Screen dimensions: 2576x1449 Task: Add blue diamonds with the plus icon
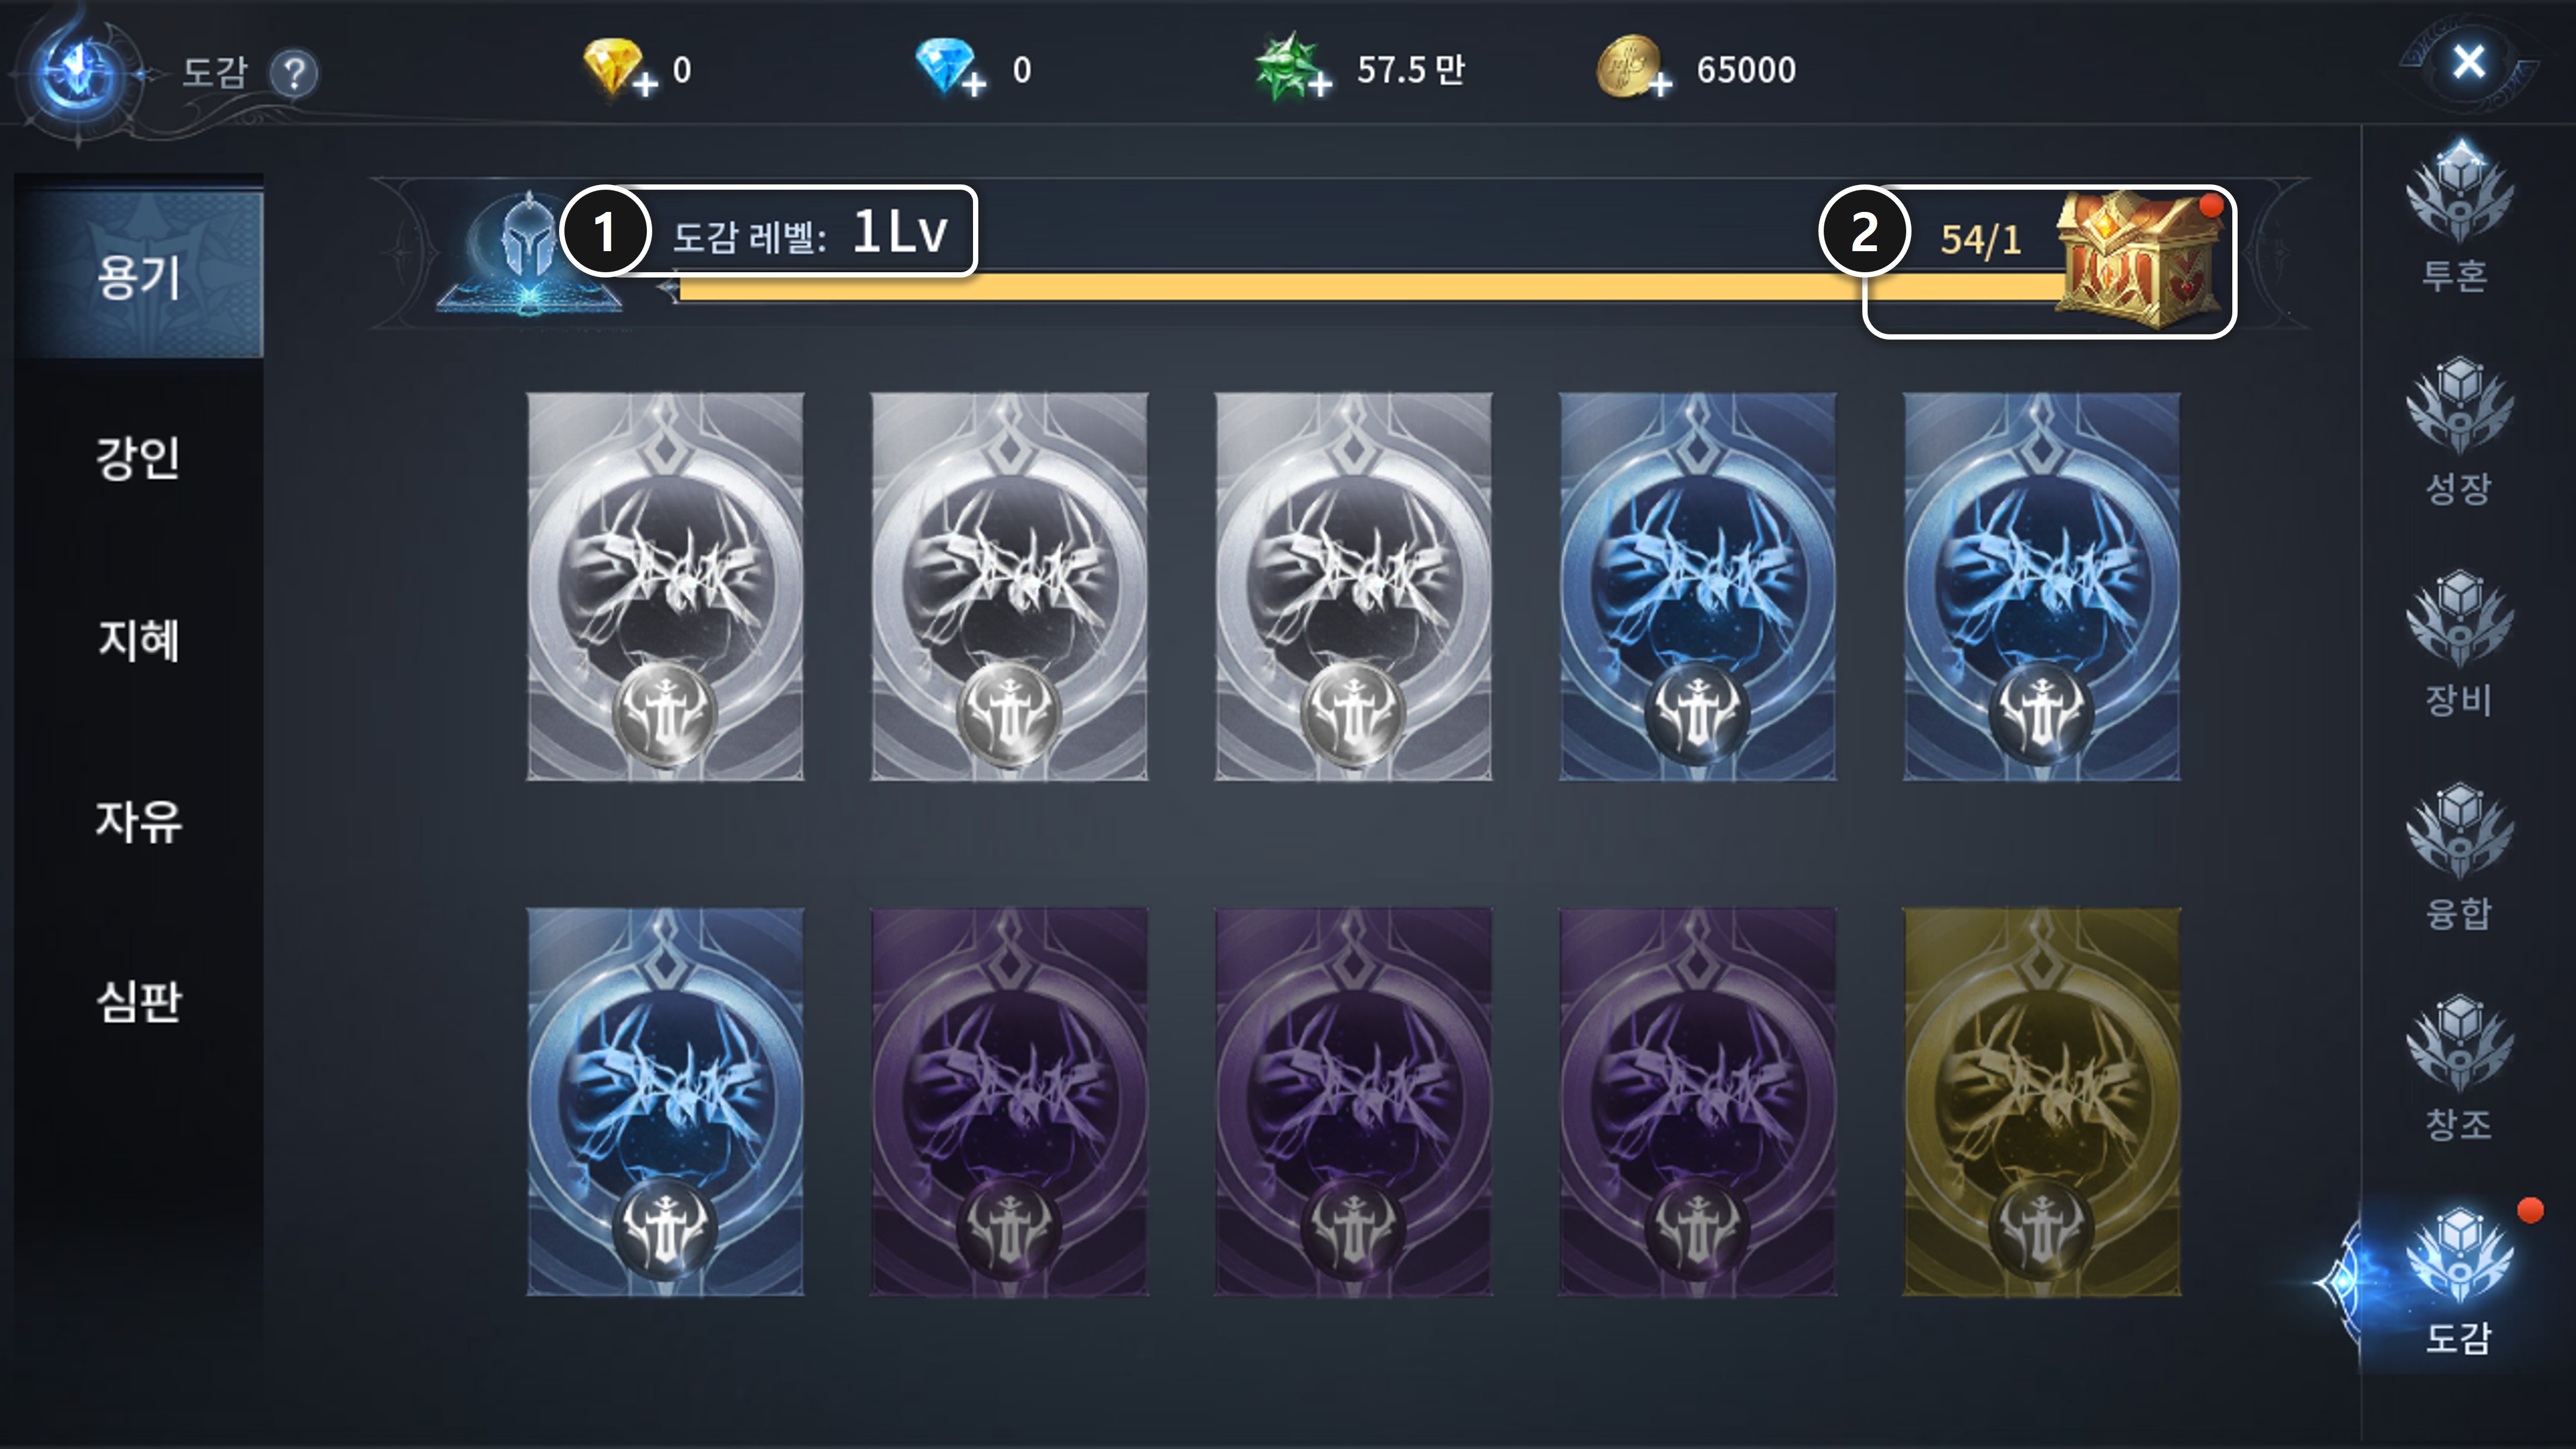(x=974, y=85)
